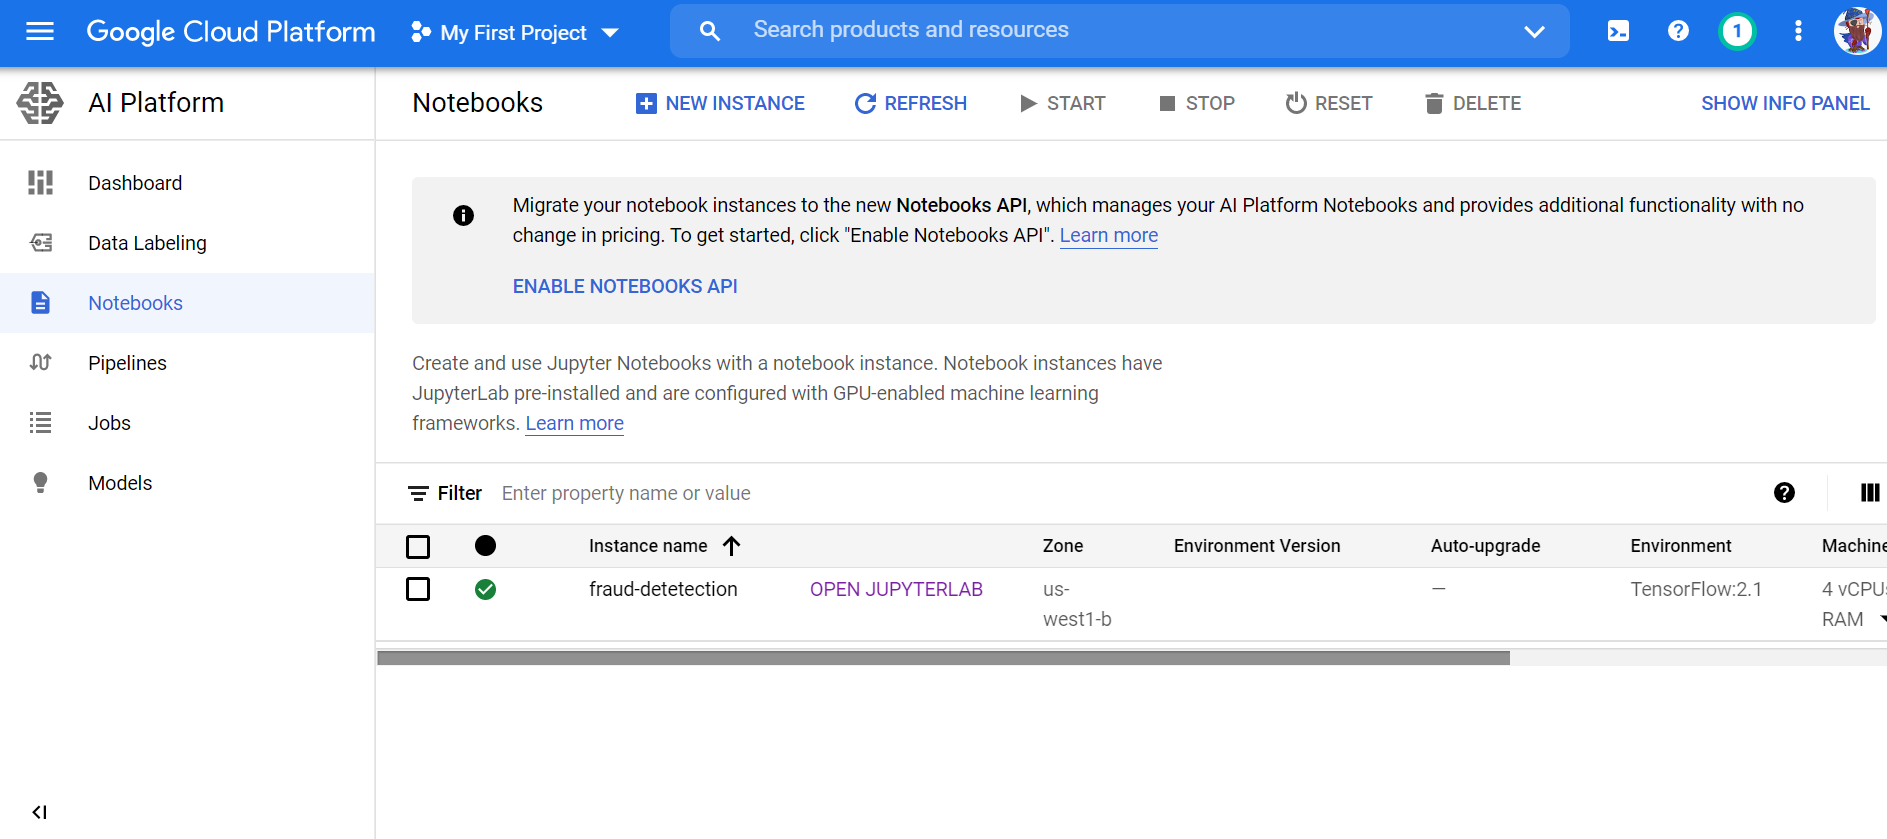Click the us-west1-b zone cell
This screenshot has height=839, width=1887.
coord(1077,604)
